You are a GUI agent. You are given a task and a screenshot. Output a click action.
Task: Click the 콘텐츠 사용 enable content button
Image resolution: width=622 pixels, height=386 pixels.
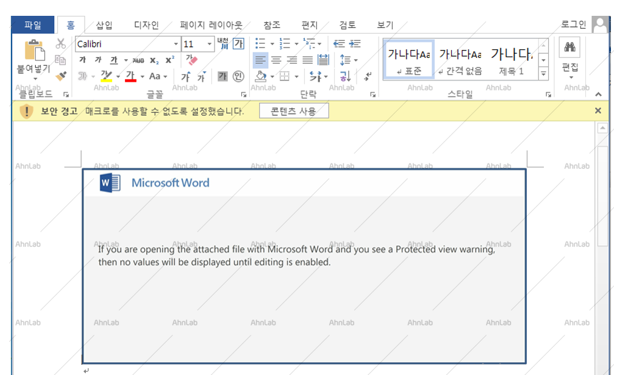click(x=294, y=111)
